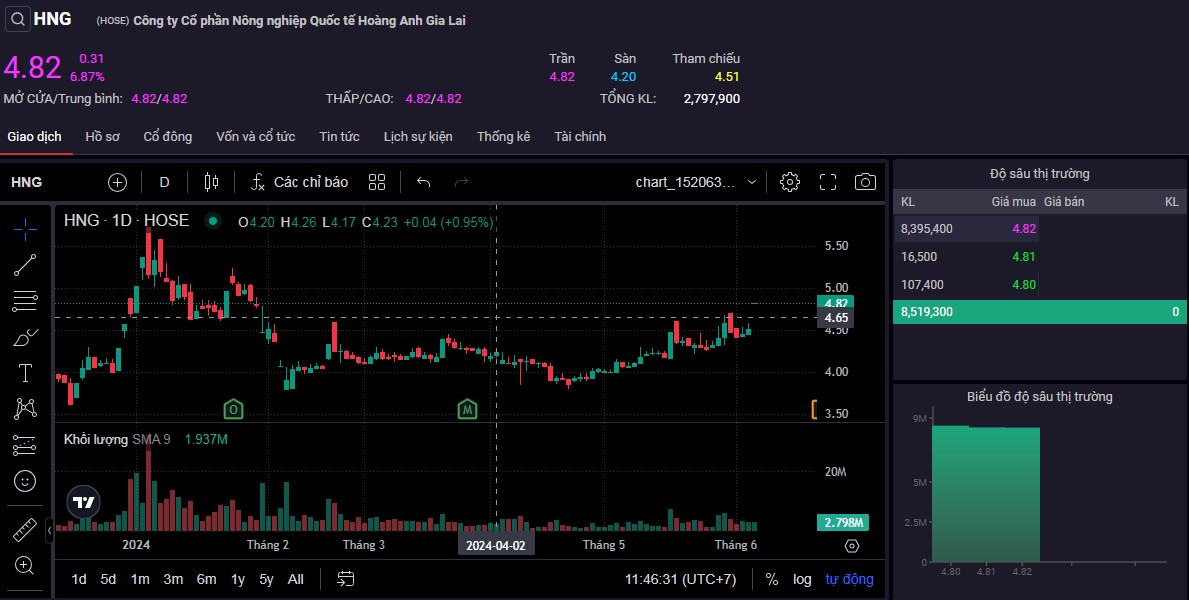Take a chart snapshot with camera icon
The height and width of the screenshot is (600, 1189).
coord(865,182)
